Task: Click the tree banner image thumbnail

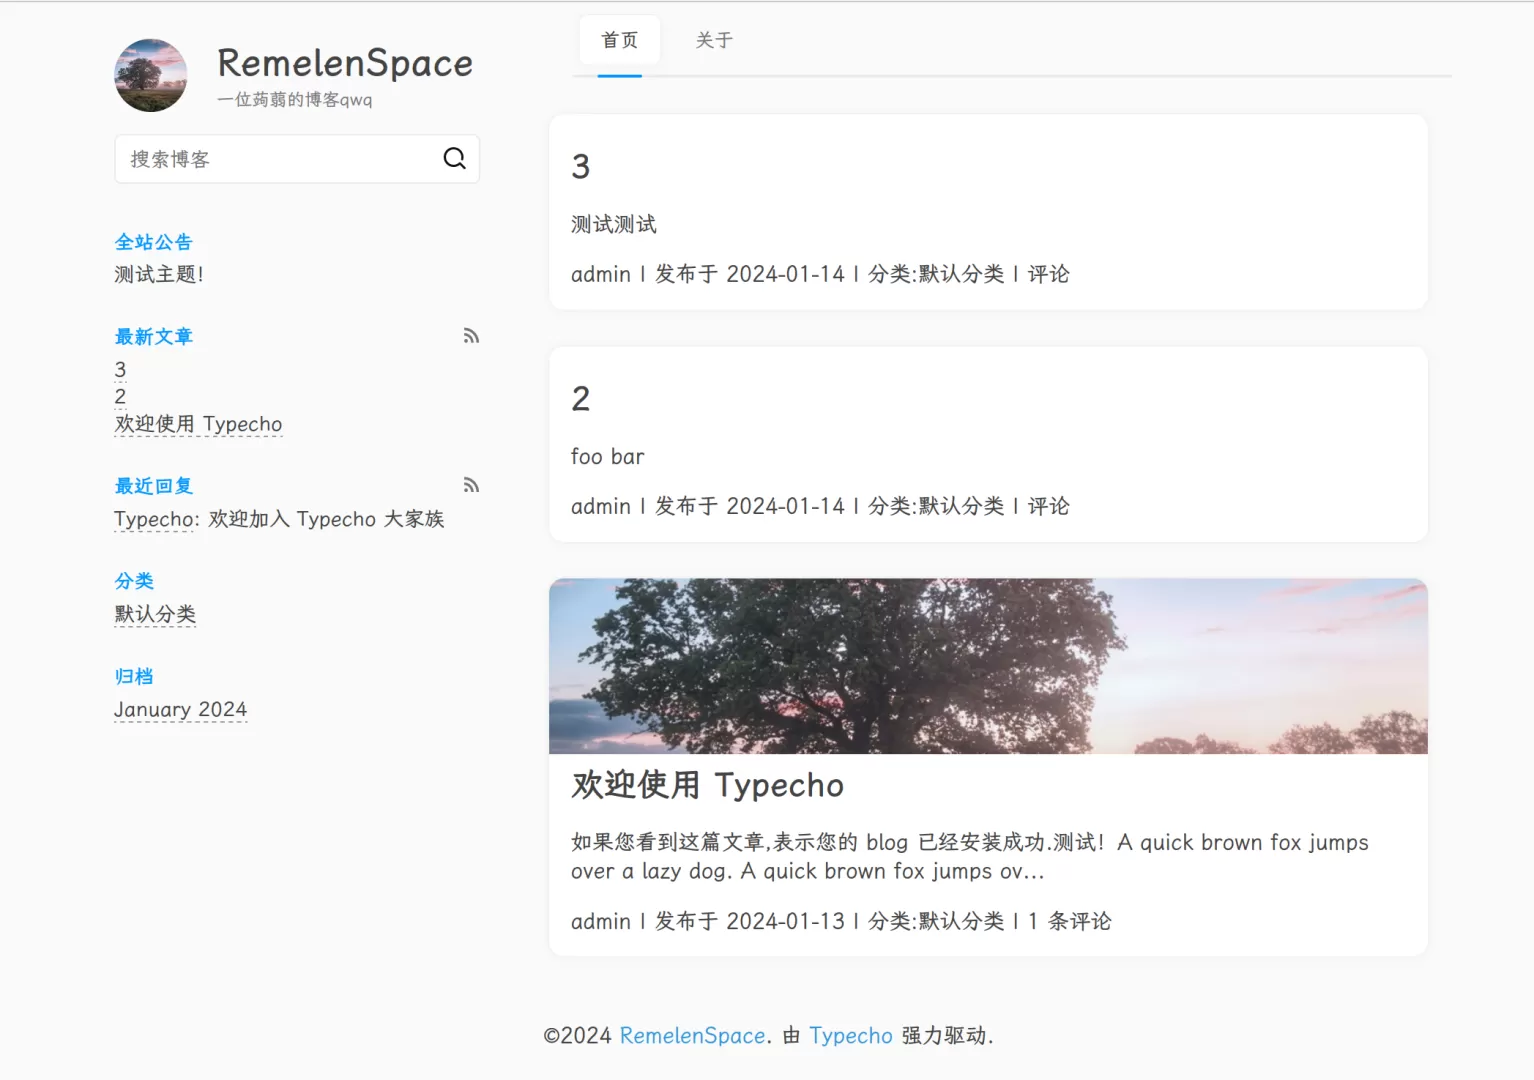Action: coord(988,666)
